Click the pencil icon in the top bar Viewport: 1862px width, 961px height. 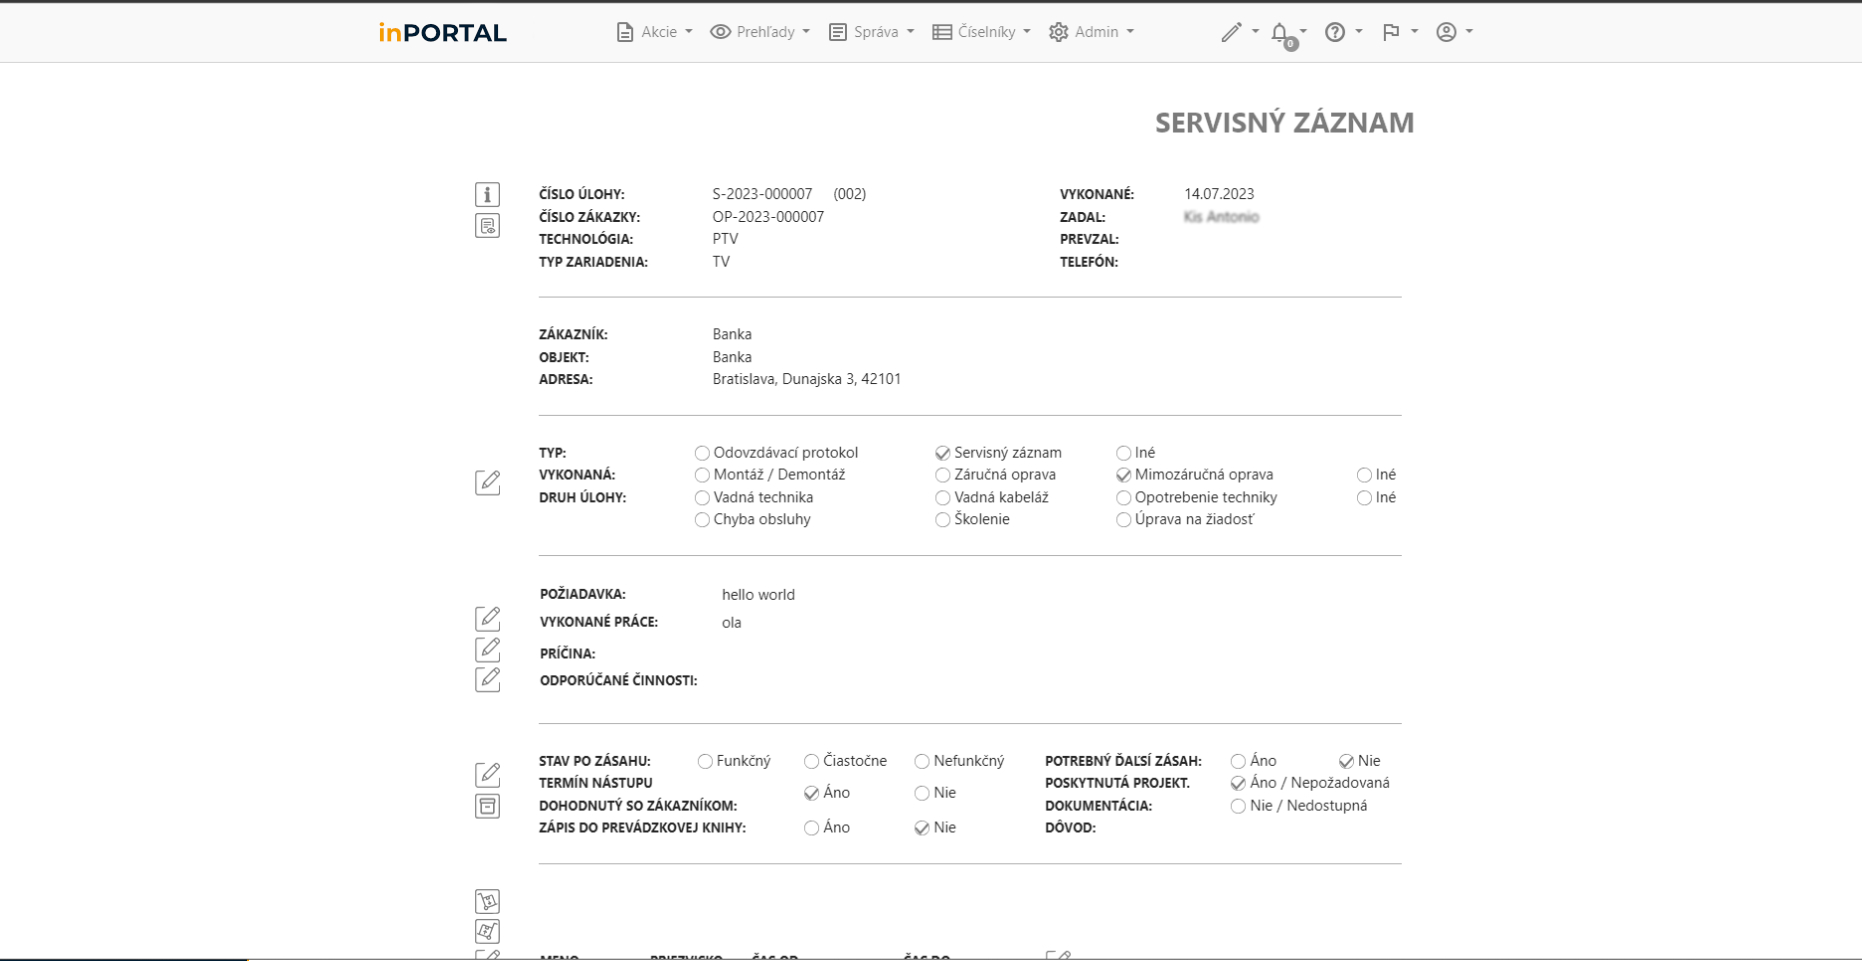tap(1231, 32)
